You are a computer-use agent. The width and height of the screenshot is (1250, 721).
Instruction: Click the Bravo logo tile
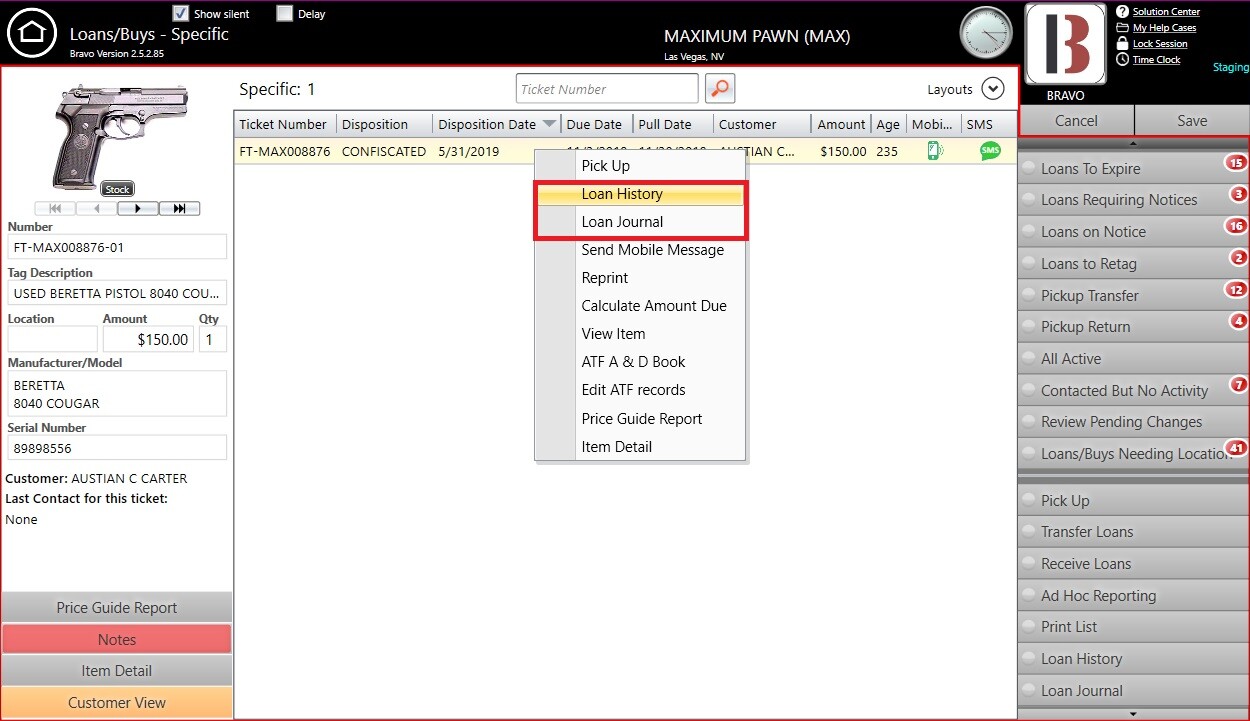tap(1065, 44)
